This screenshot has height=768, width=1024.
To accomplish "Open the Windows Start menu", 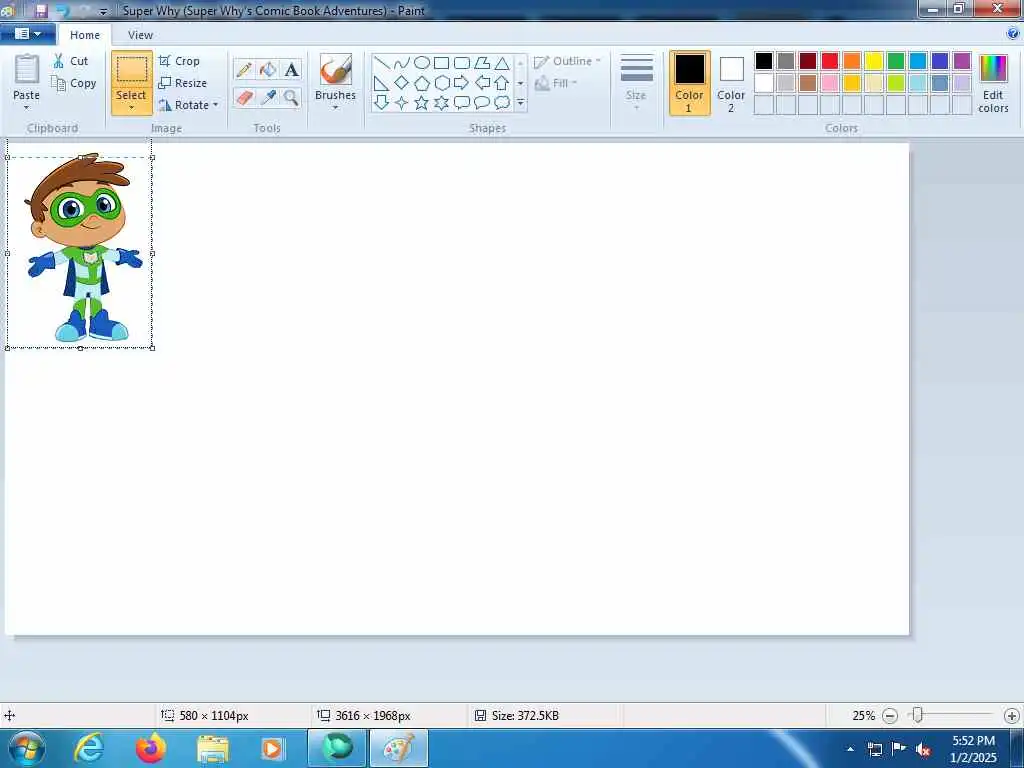I will (27, 748).
